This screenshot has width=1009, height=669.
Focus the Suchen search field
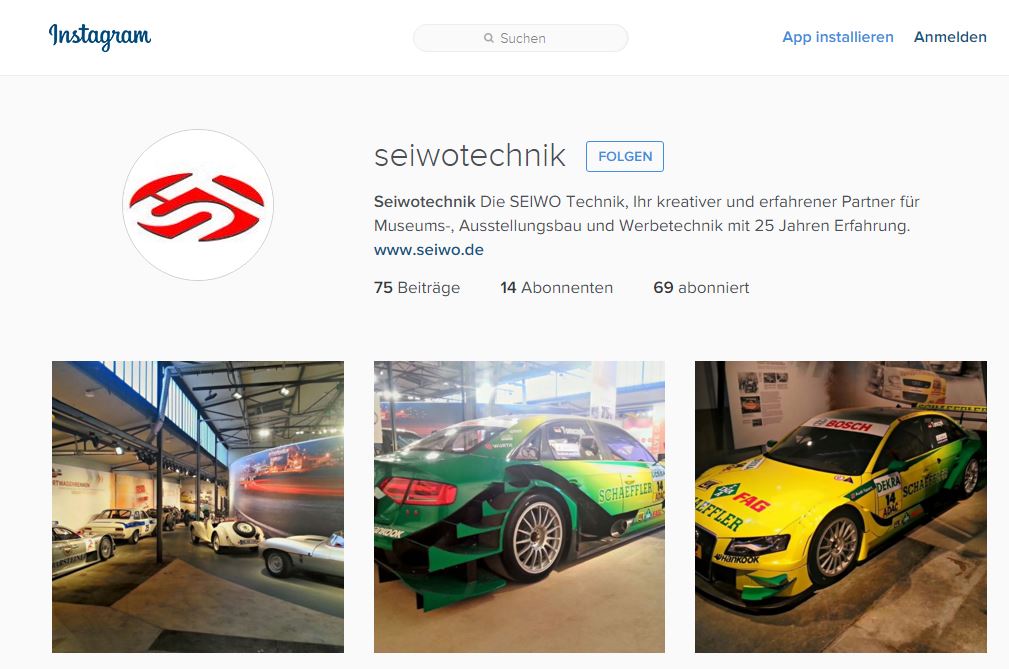521,38
